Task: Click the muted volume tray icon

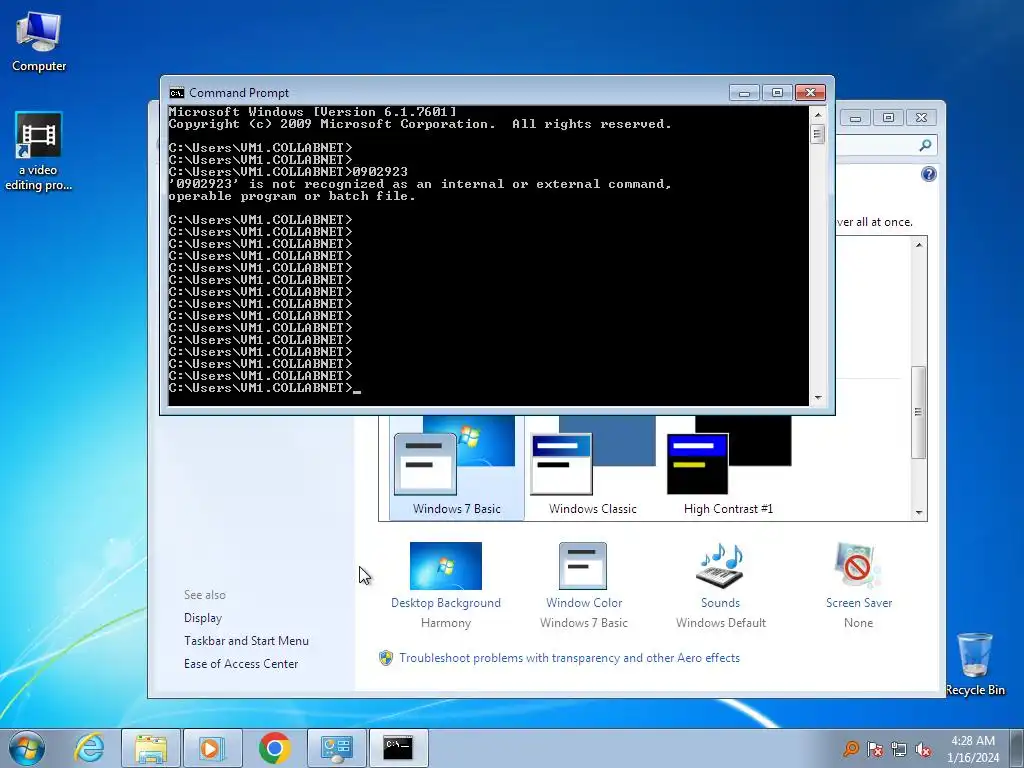Action: pyautogui.click(x=923, y=748)
